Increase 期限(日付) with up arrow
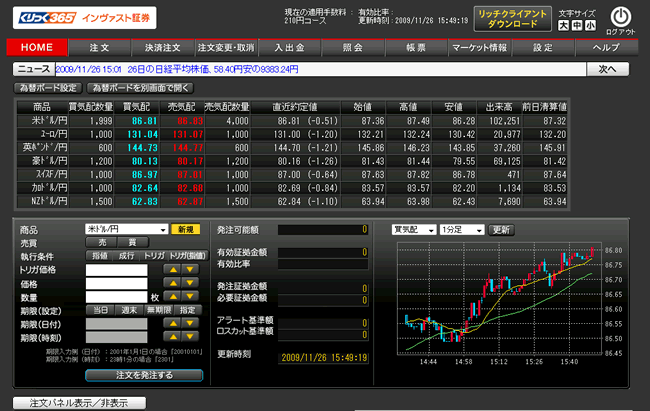650x411 pixels. pyautogui.click(x=173, y=323)
